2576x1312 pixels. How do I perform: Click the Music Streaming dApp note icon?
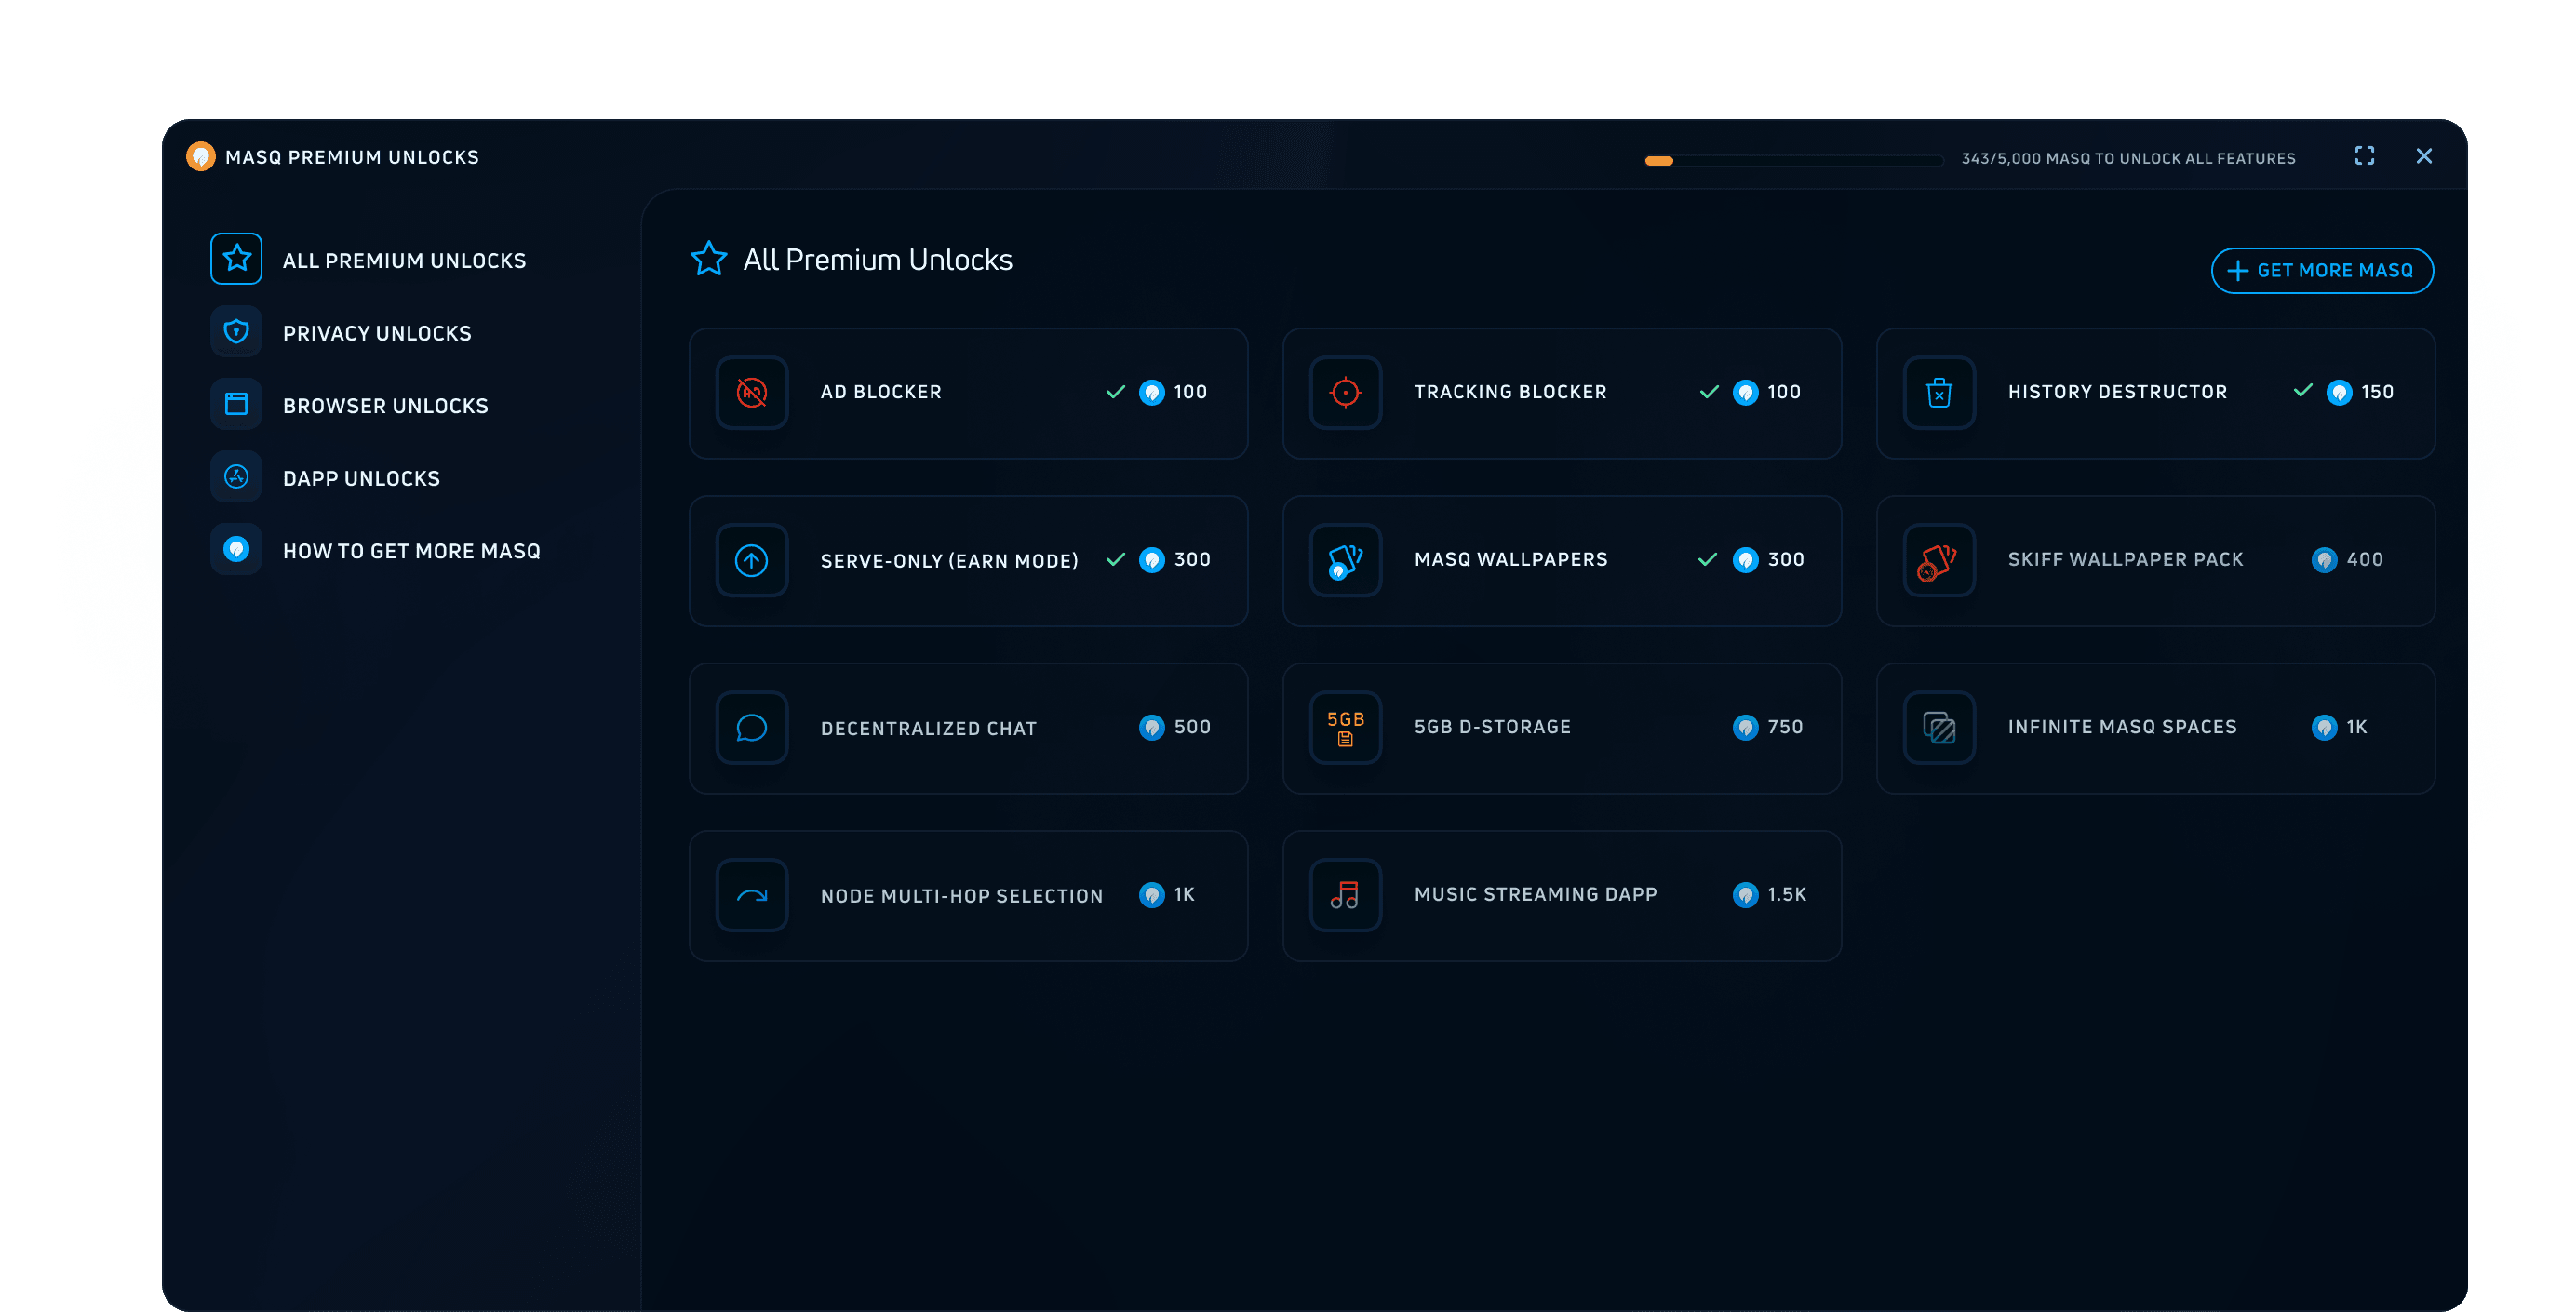[1345, 895]
